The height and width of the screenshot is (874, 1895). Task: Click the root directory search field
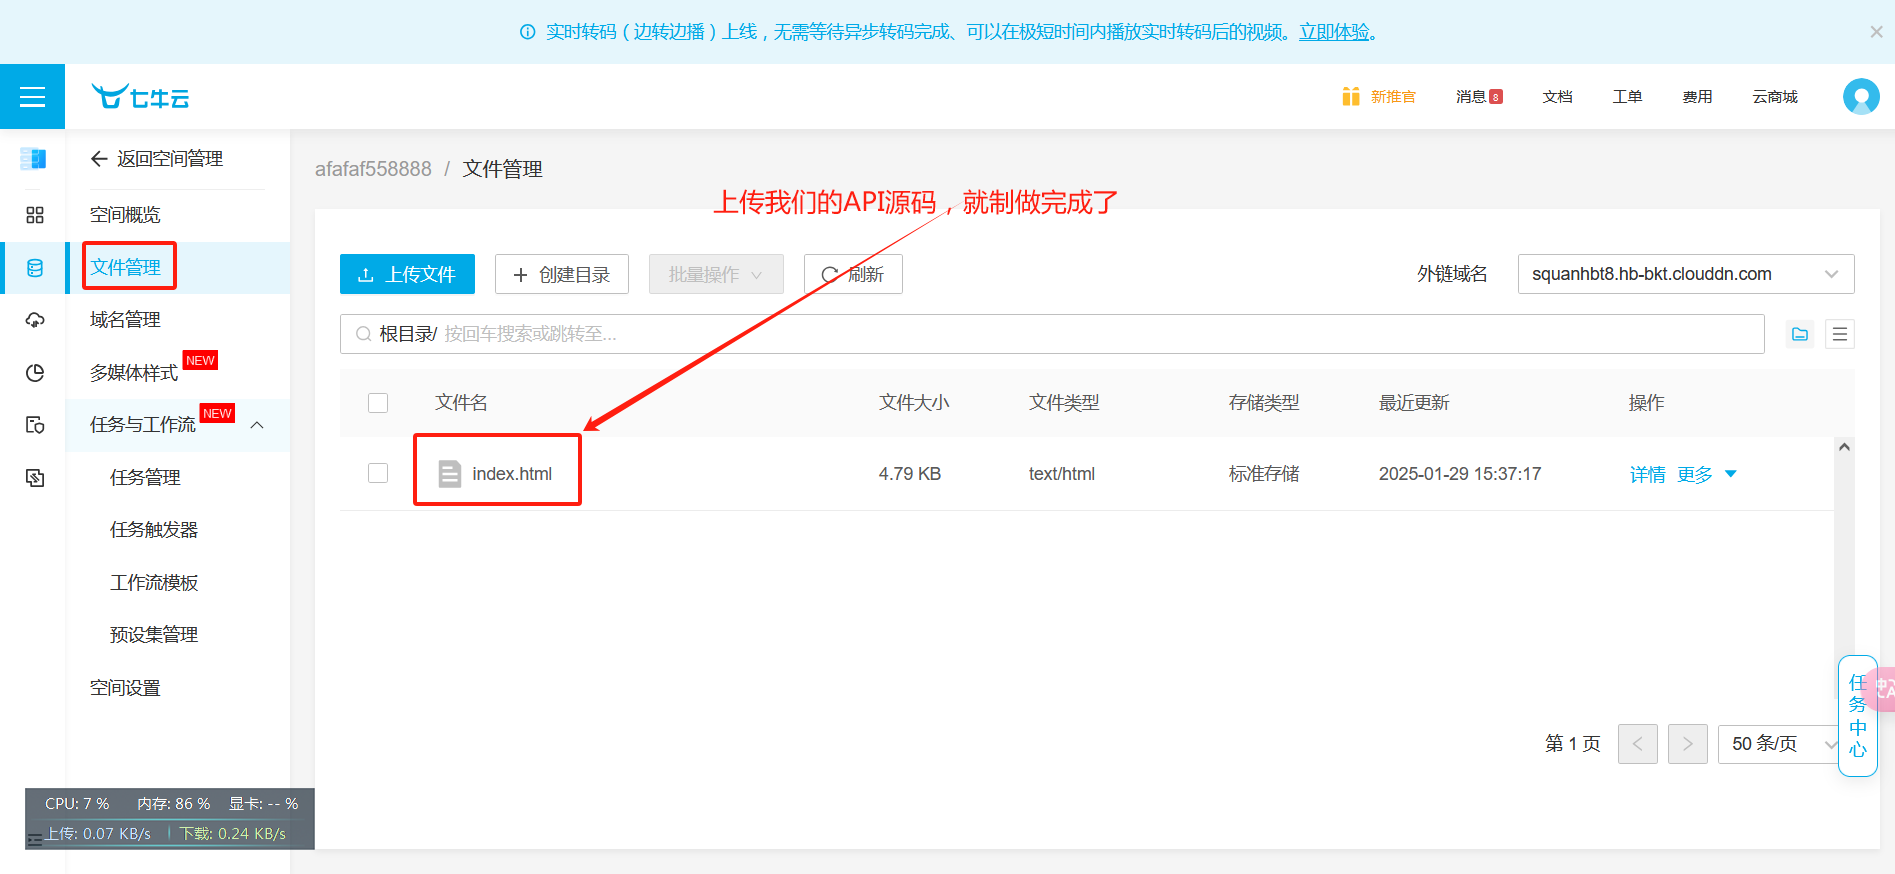(1050, 334)
